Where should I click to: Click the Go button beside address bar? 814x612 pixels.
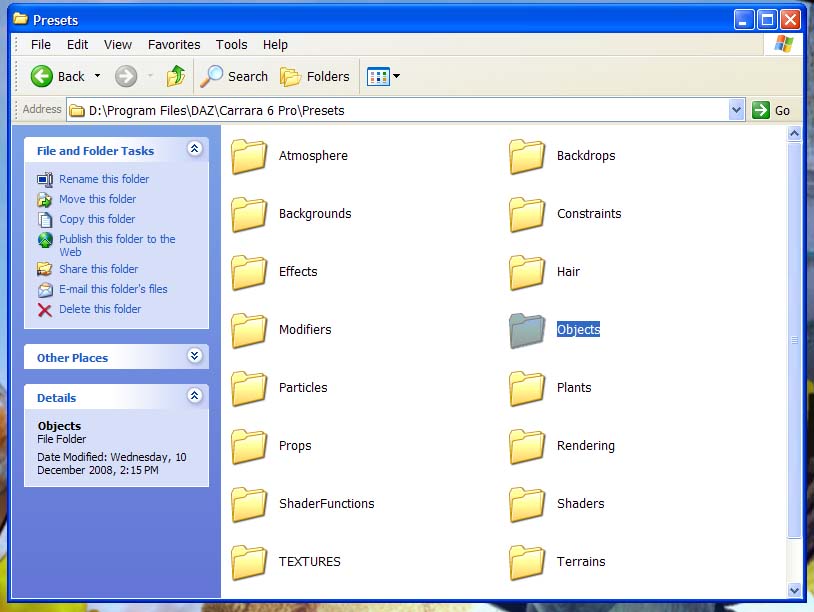(x=771, y=110)
